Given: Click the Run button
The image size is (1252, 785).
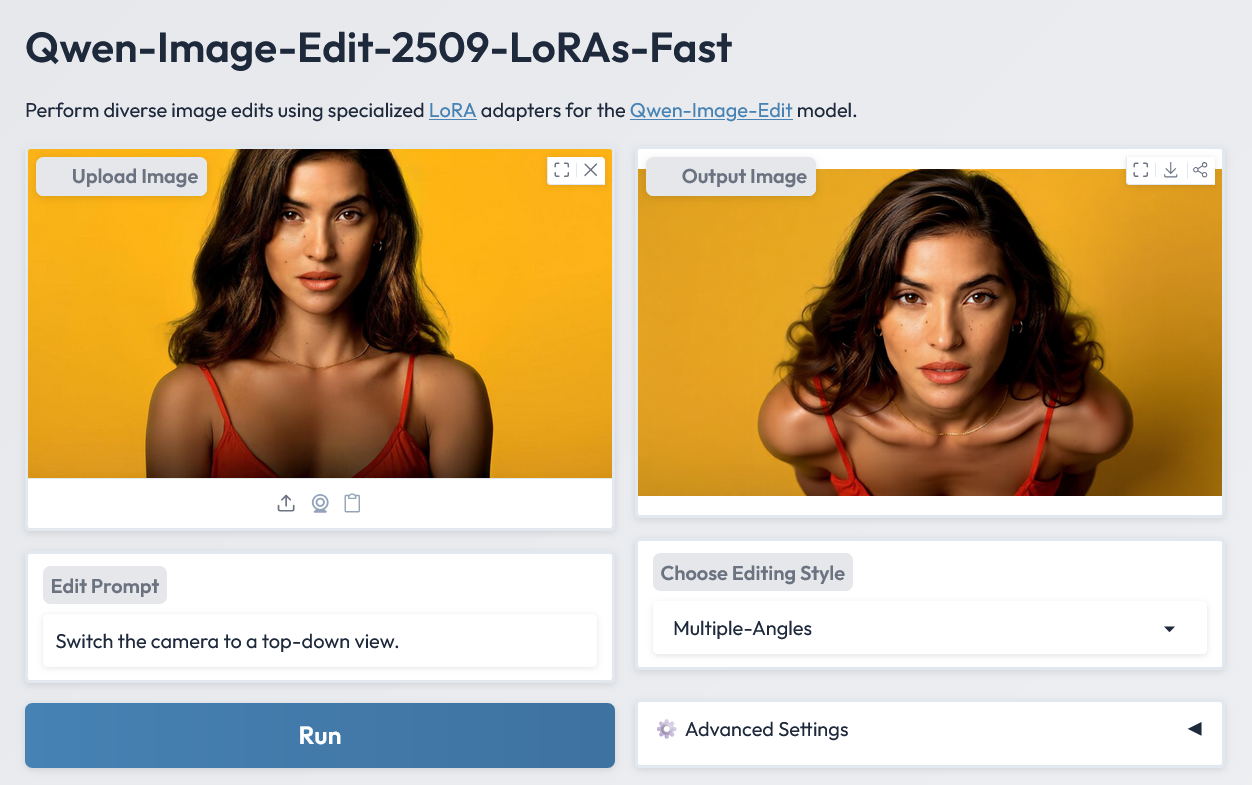Looking at the screenshot, I should 320,736.
